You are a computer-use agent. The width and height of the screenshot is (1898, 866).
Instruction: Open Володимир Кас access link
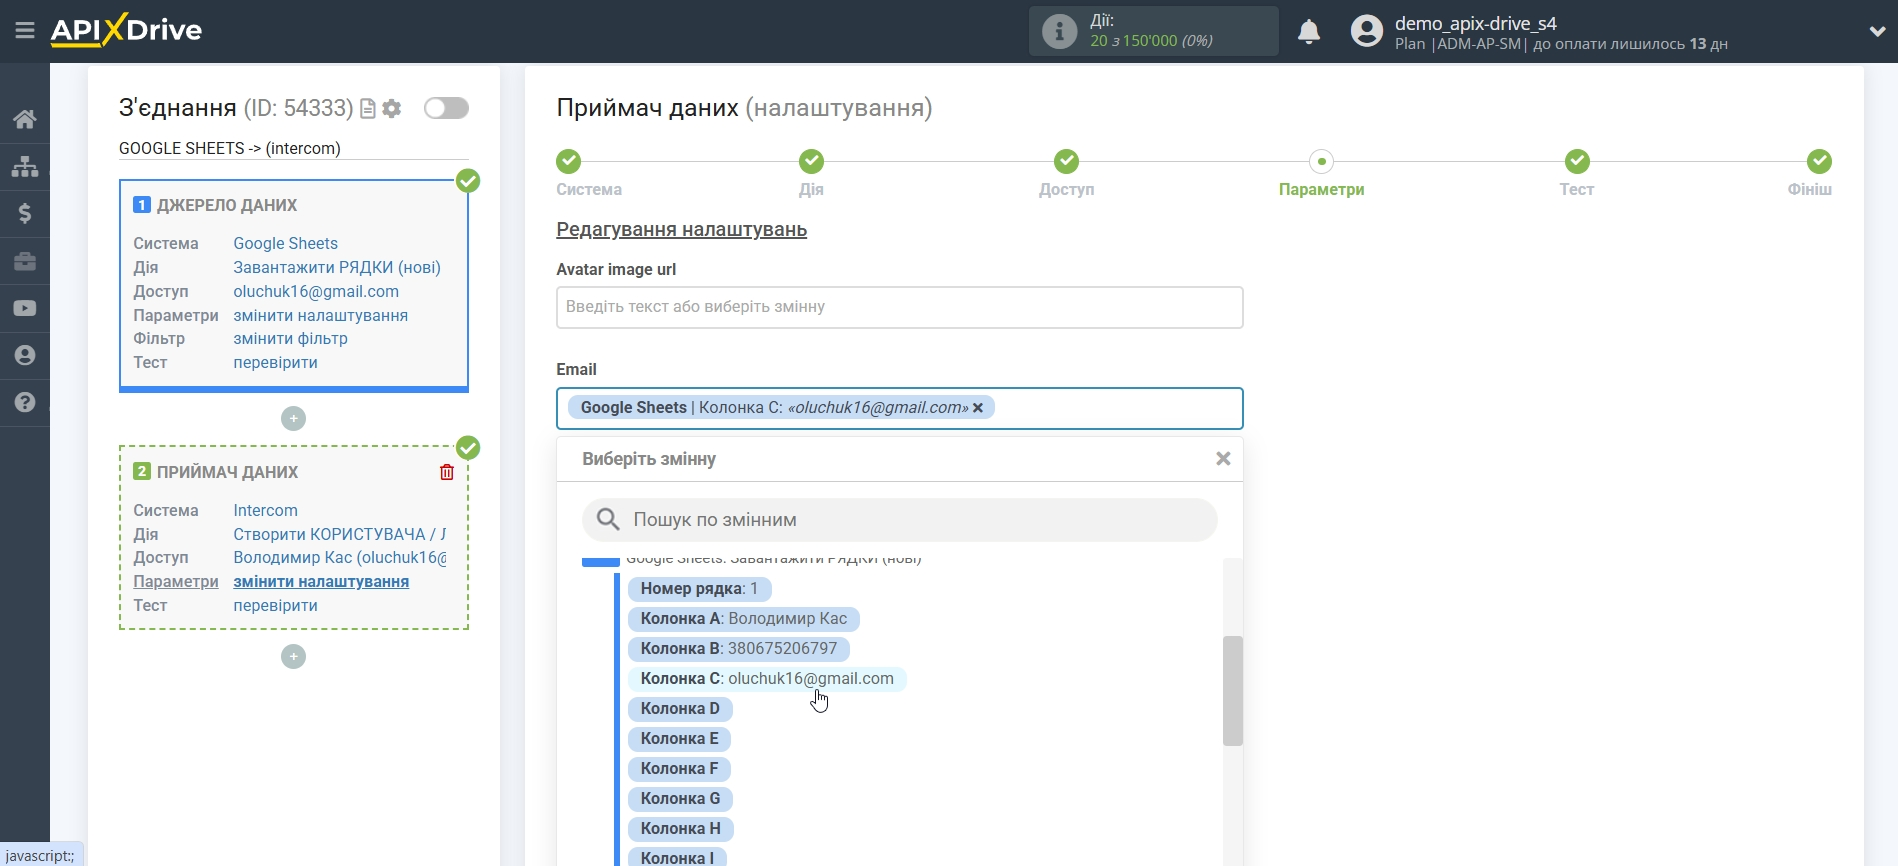[339, 557]
